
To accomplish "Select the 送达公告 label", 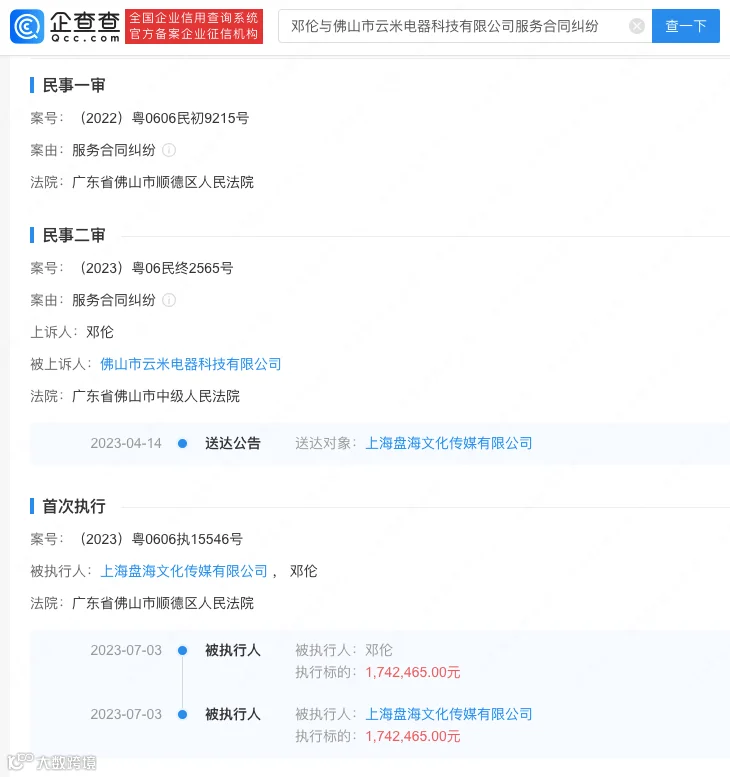I will tap(233, 443).
